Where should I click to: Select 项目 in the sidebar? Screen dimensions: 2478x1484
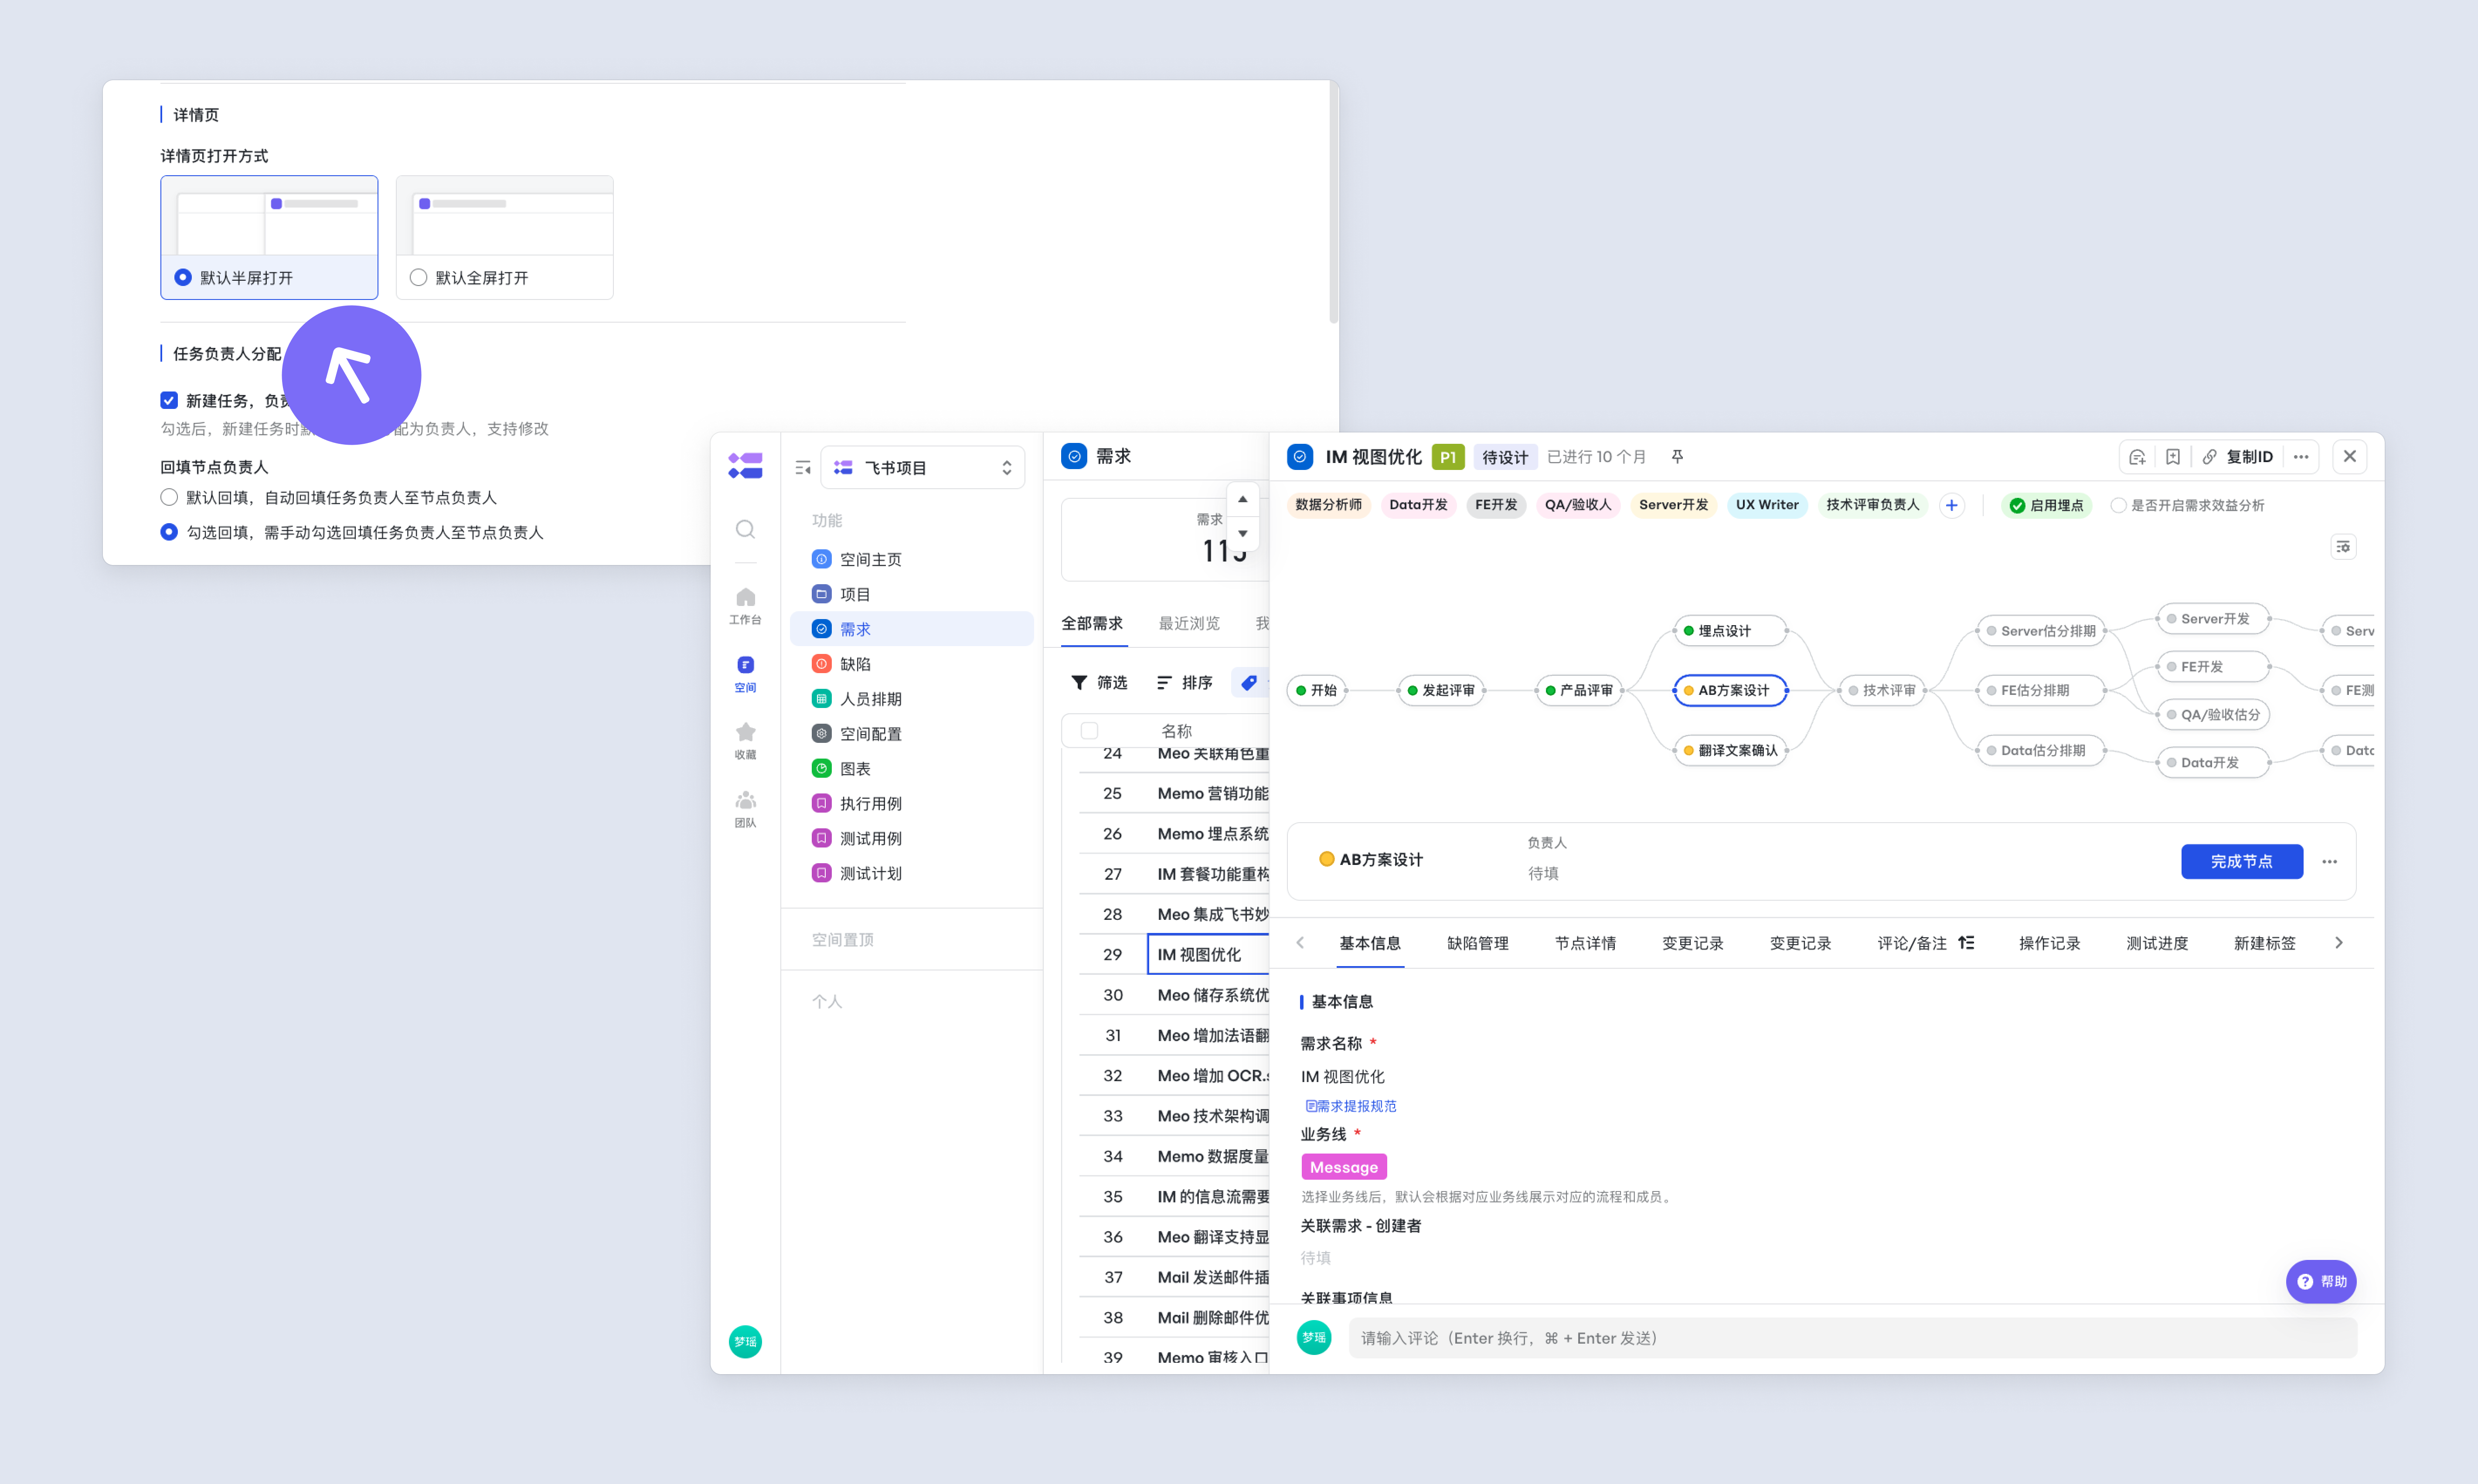tap(912, 594)
